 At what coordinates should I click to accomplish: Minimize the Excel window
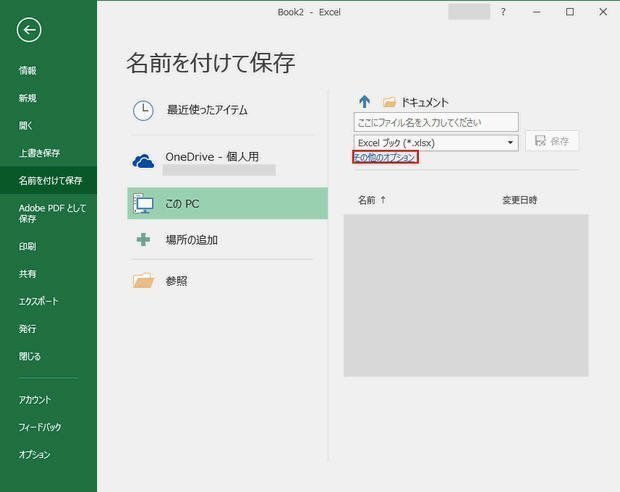pyautogui.click(x=536, y=12)
